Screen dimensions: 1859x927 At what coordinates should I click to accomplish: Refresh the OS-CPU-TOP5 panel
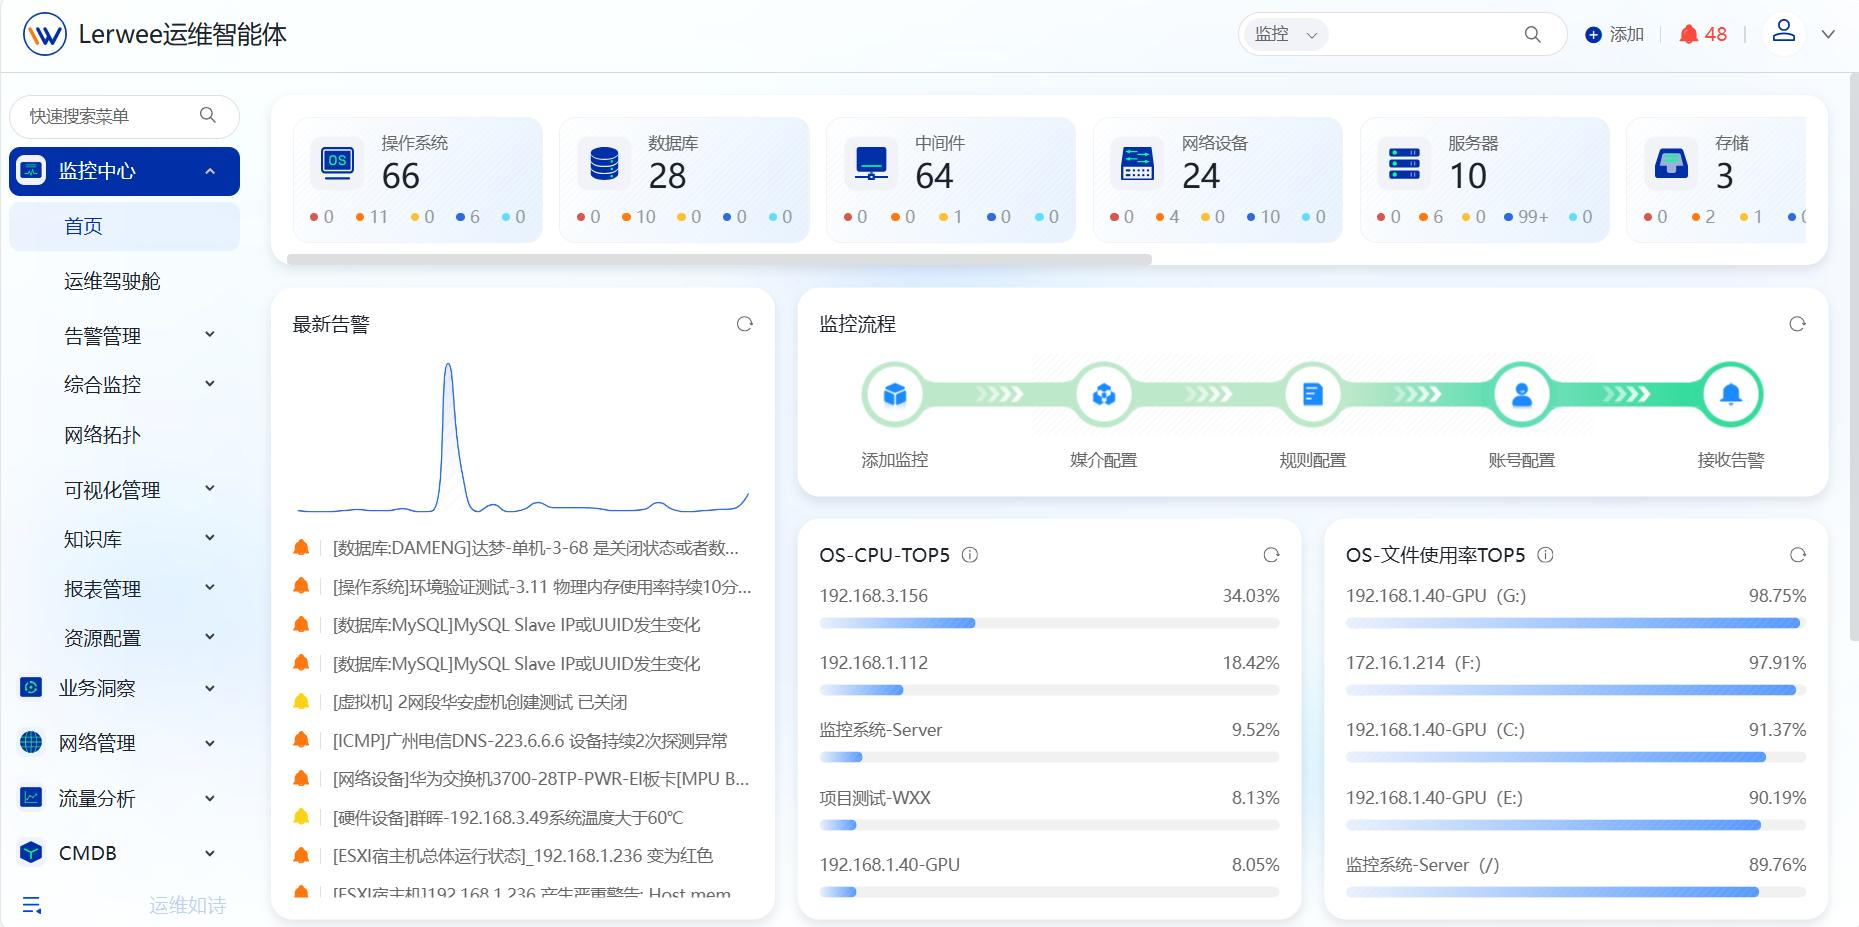point(1271,555)
